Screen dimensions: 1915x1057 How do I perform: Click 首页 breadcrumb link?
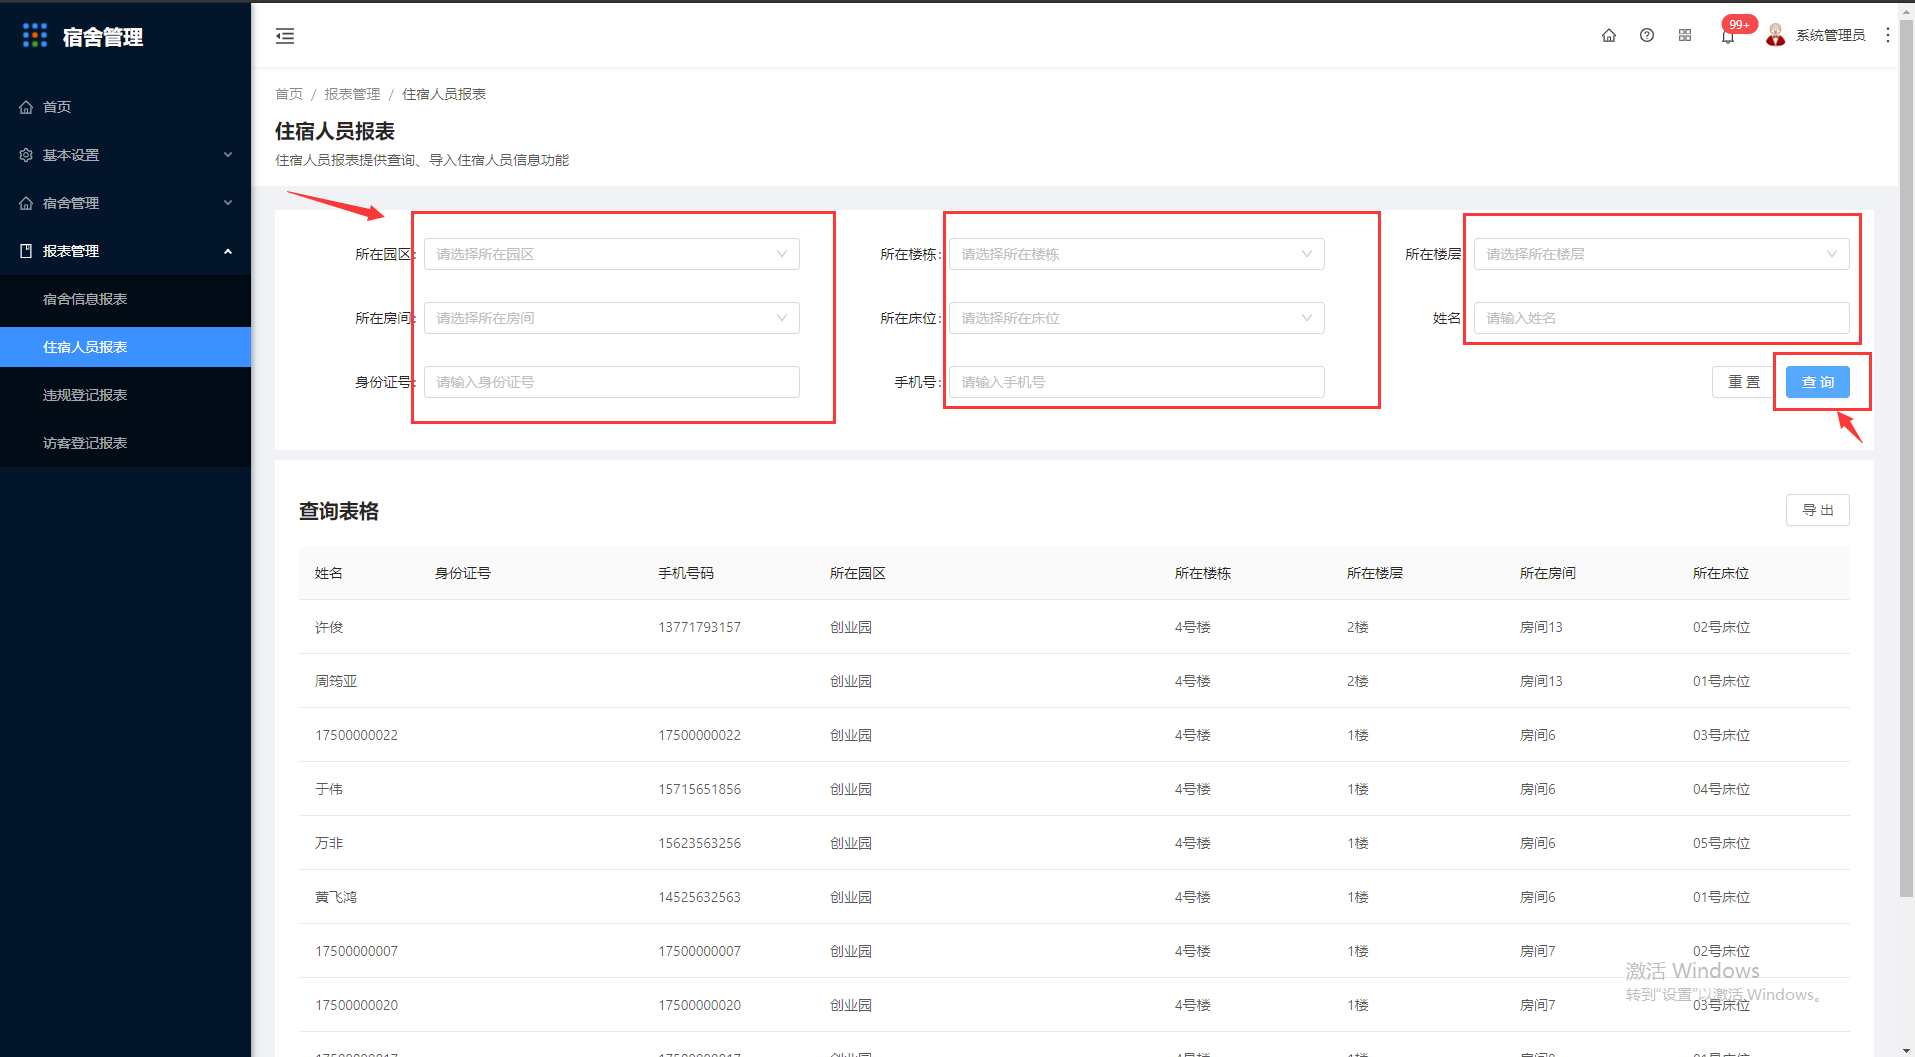click(x=289, y=94)
